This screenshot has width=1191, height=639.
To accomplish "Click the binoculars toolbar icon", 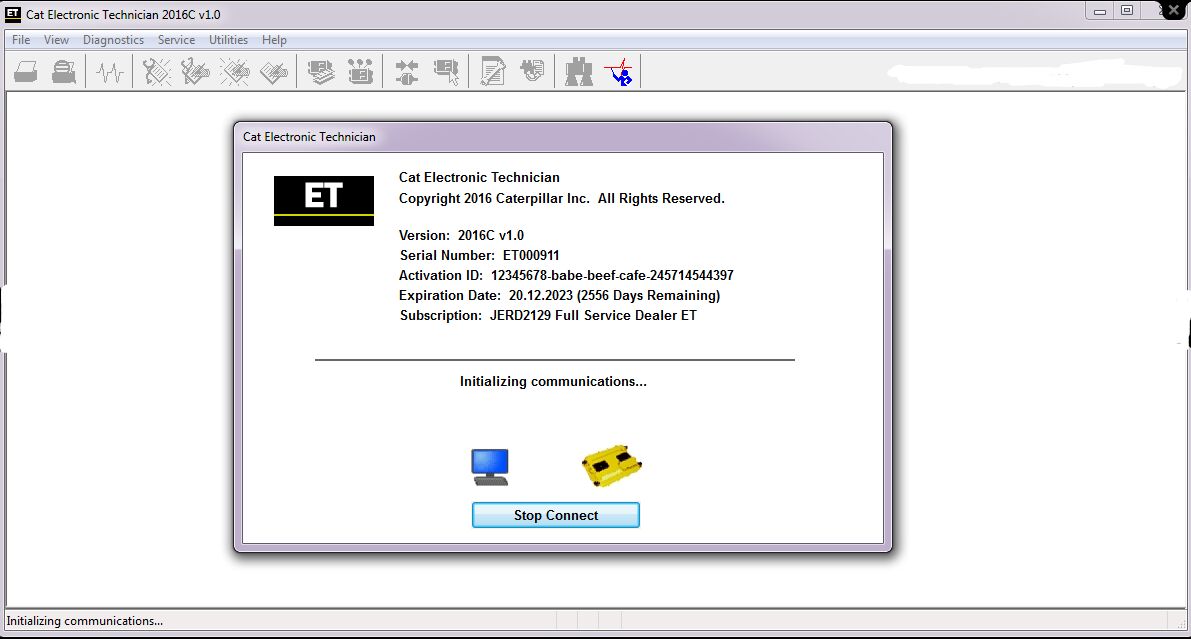I will (x=579, y=72).
